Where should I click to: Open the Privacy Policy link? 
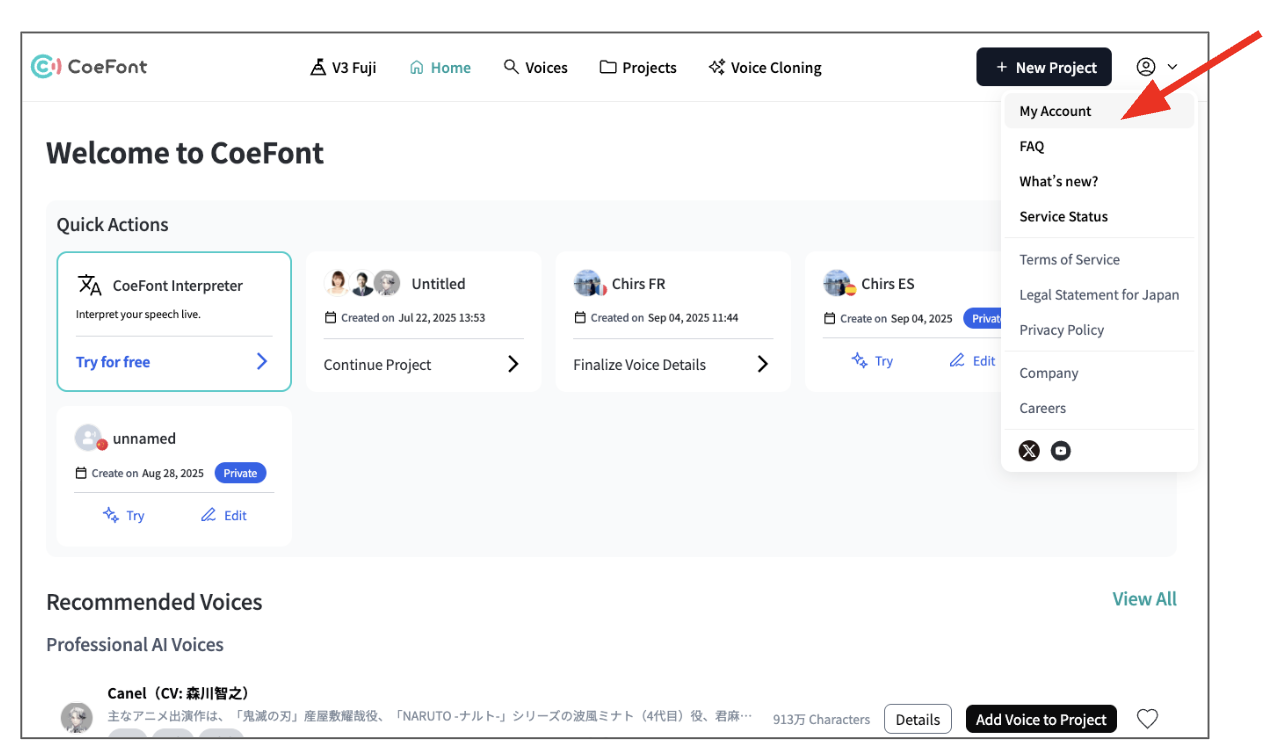click(x=1061, y=330)
